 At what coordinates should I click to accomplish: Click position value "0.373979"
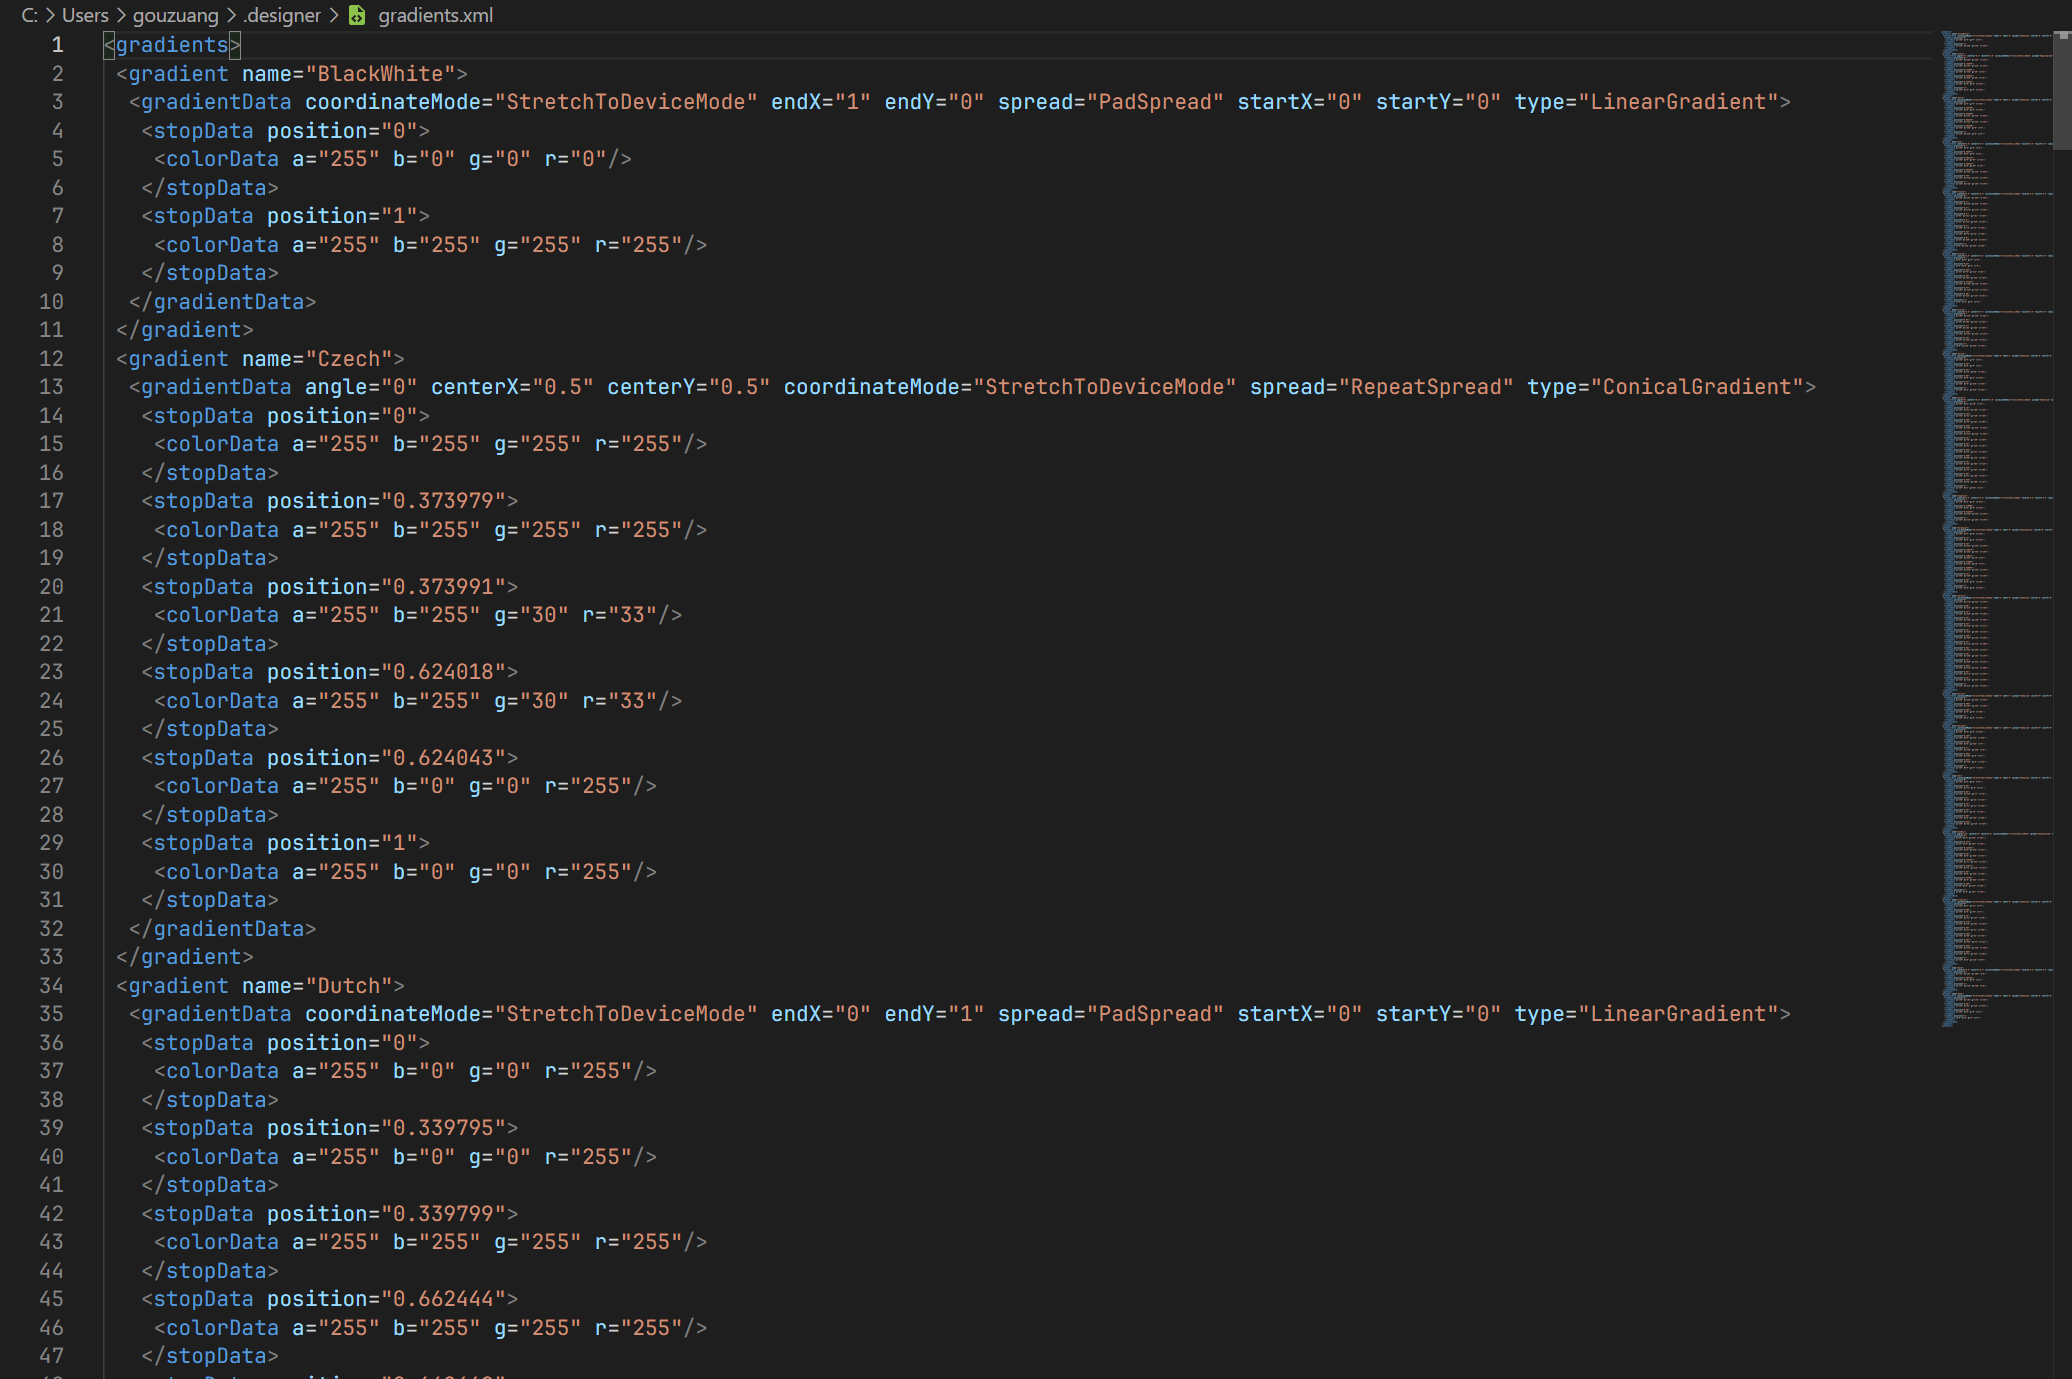click(443, 501)
